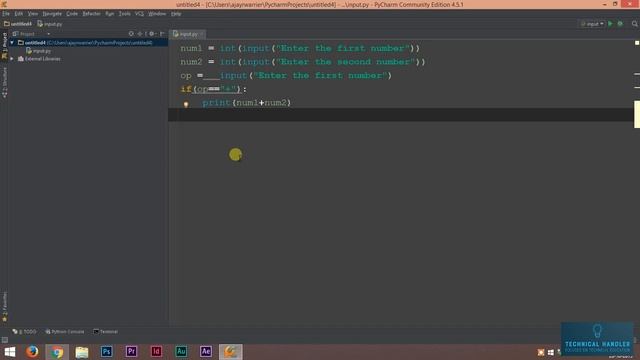Open the Terminal tool window

[106, 331]
